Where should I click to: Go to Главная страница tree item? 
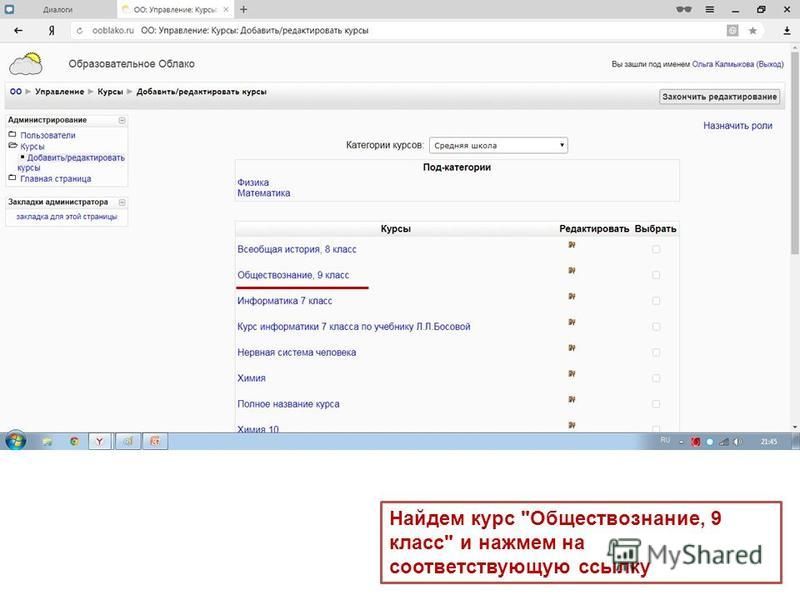(56, 179)
